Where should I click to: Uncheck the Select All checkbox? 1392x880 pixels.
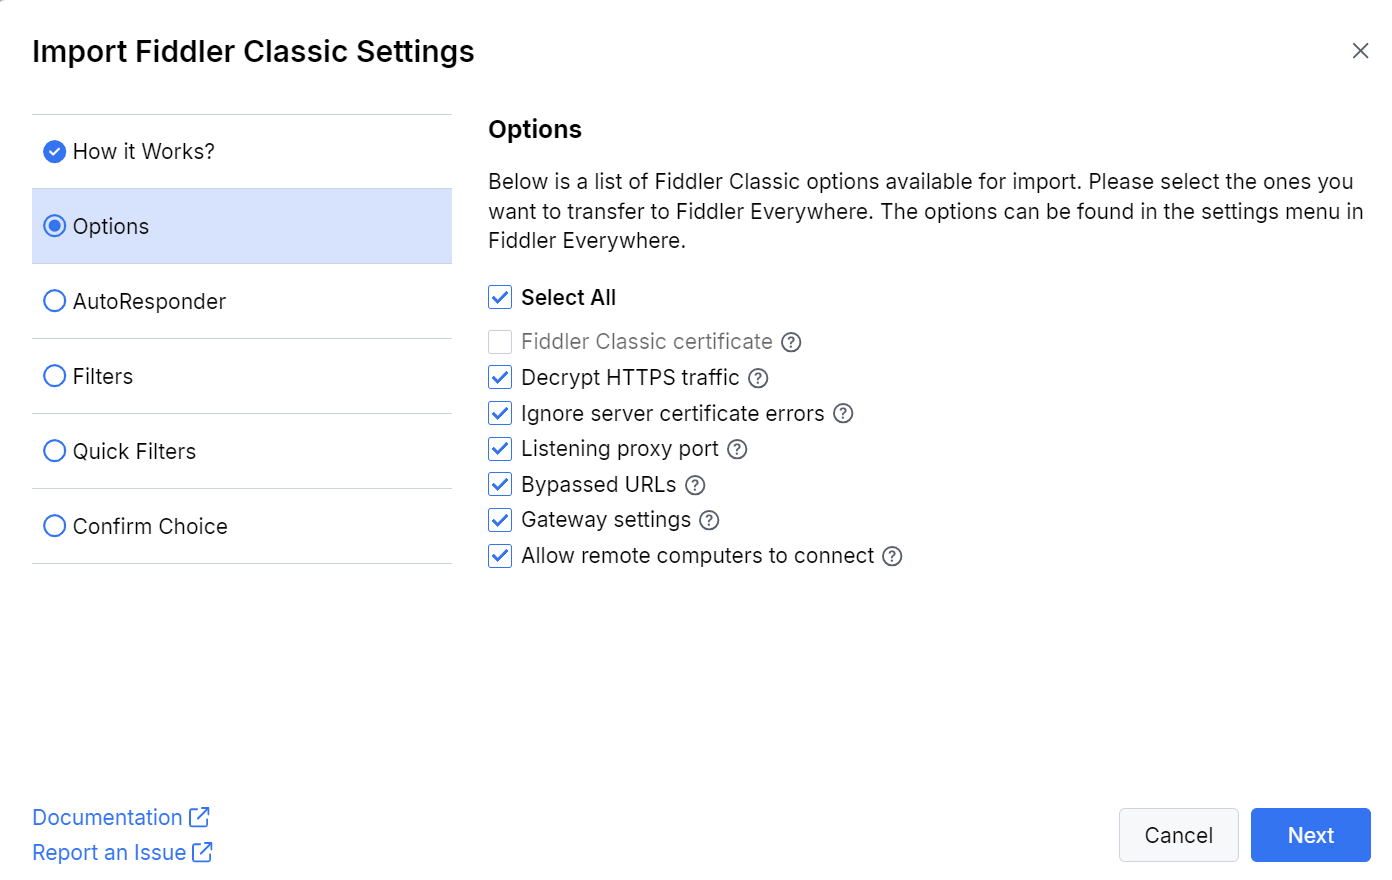point(499,297)
